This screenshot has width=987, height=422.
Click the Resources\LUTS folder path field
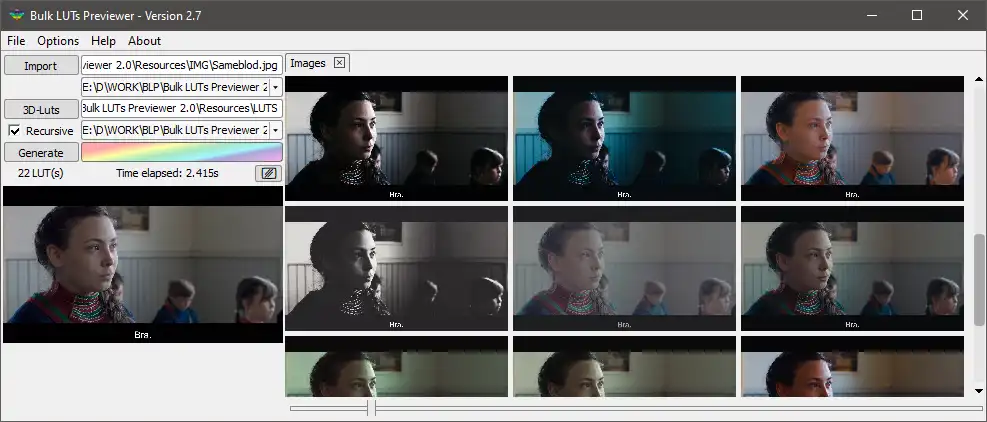(x=182, y=108)
